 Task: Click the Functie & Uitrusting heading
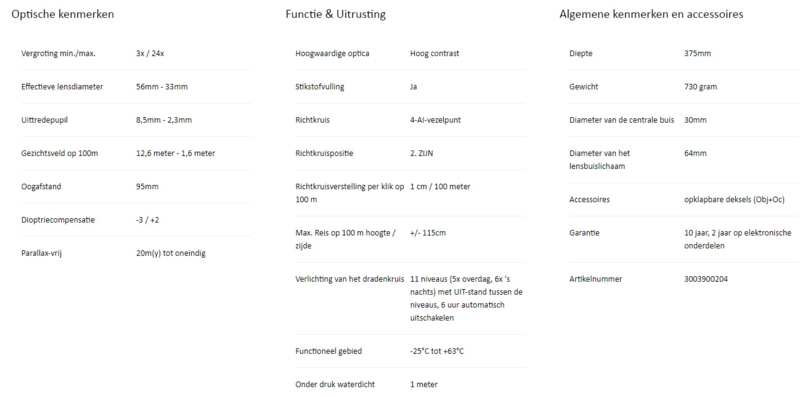336,14
